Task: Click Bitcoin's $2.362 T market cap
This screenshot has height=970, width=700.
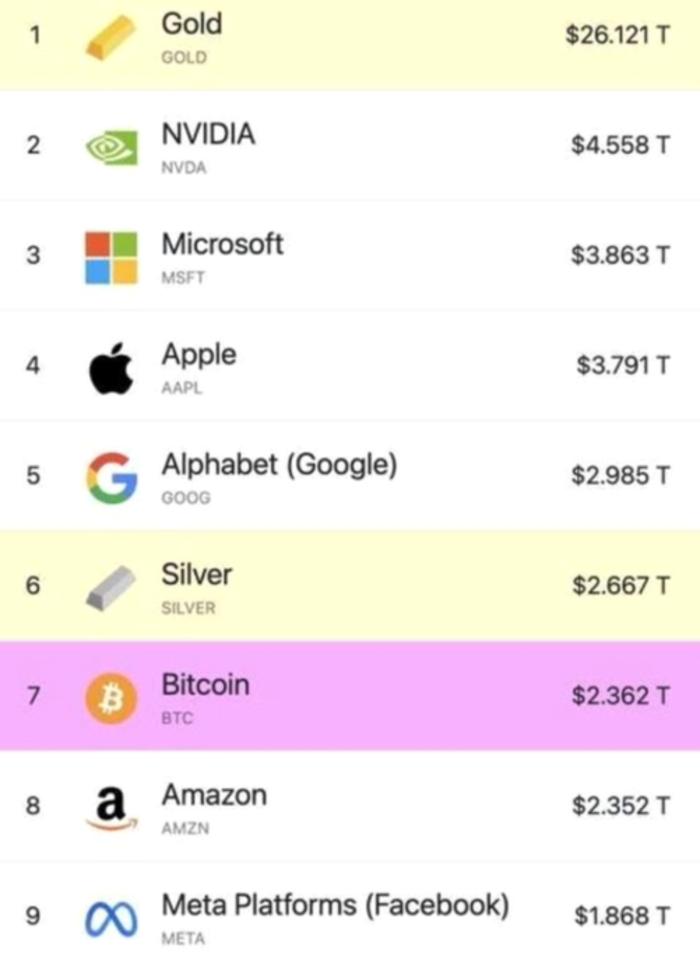Action: pos(620,695)
